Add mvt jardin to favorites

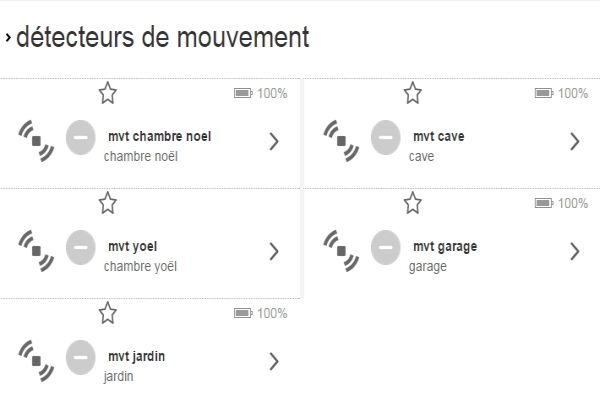click(108, 314)
